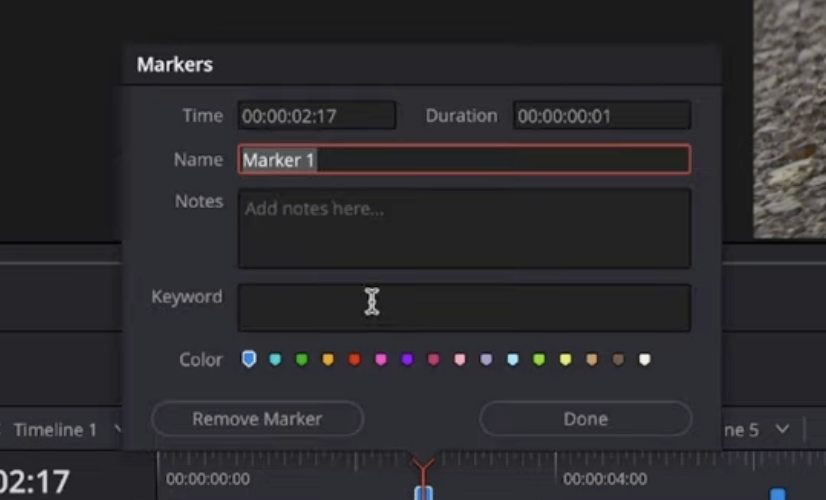Select the cyan marker color

point(275,359)
